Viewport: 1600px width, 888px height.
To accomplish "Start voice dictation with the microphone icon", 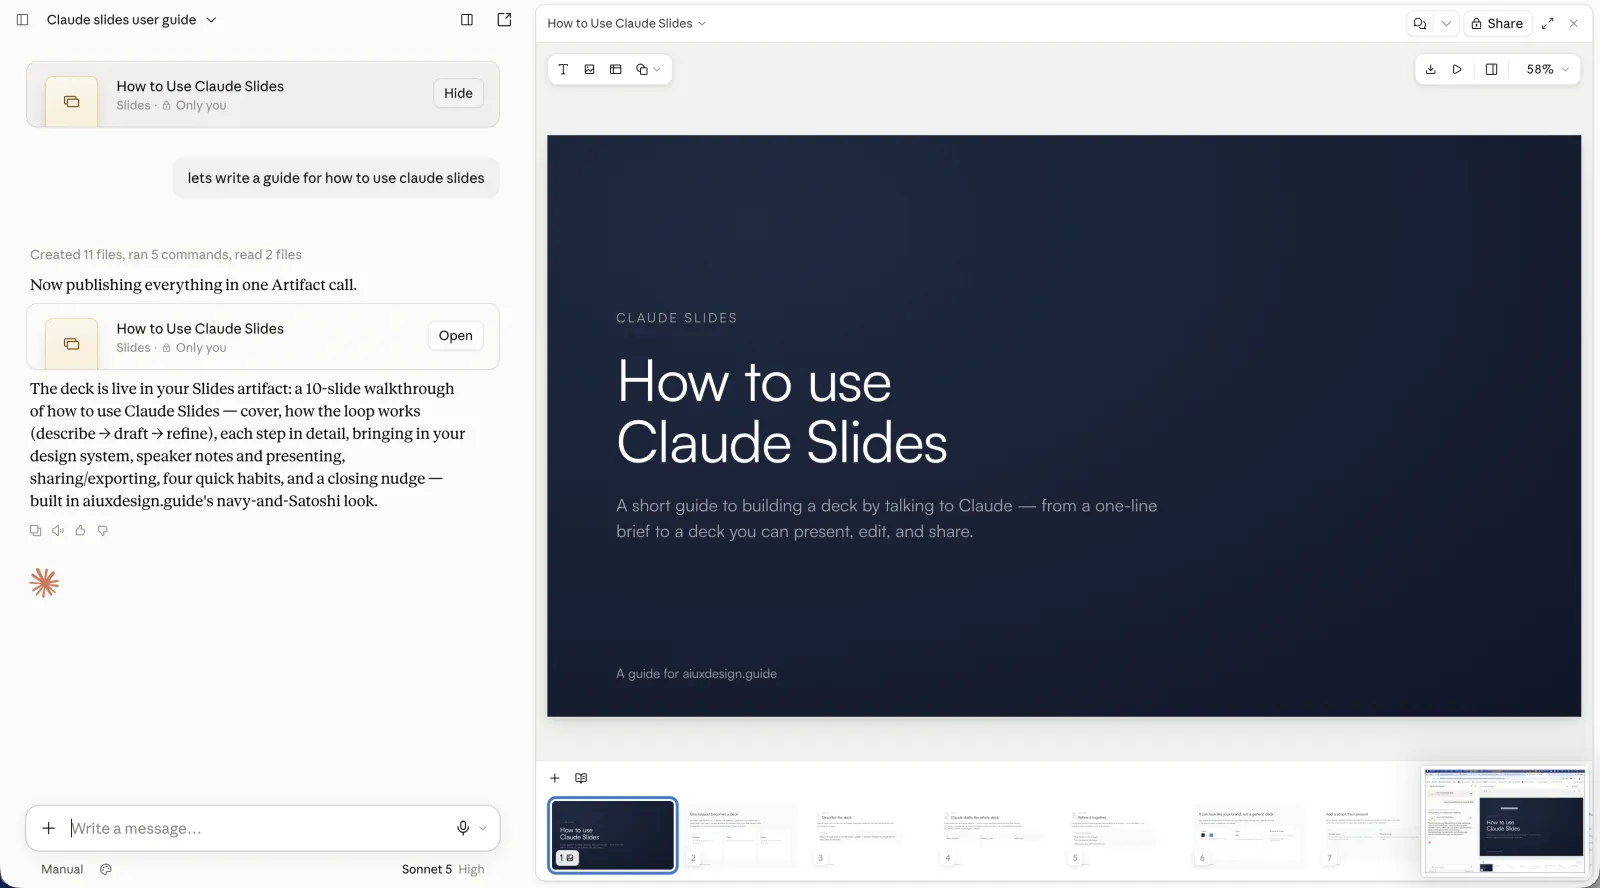I will click(463, 828).
